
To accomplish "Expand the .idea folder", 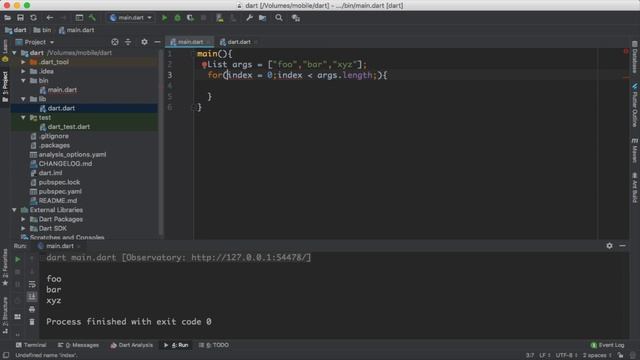I will (23, 71).
